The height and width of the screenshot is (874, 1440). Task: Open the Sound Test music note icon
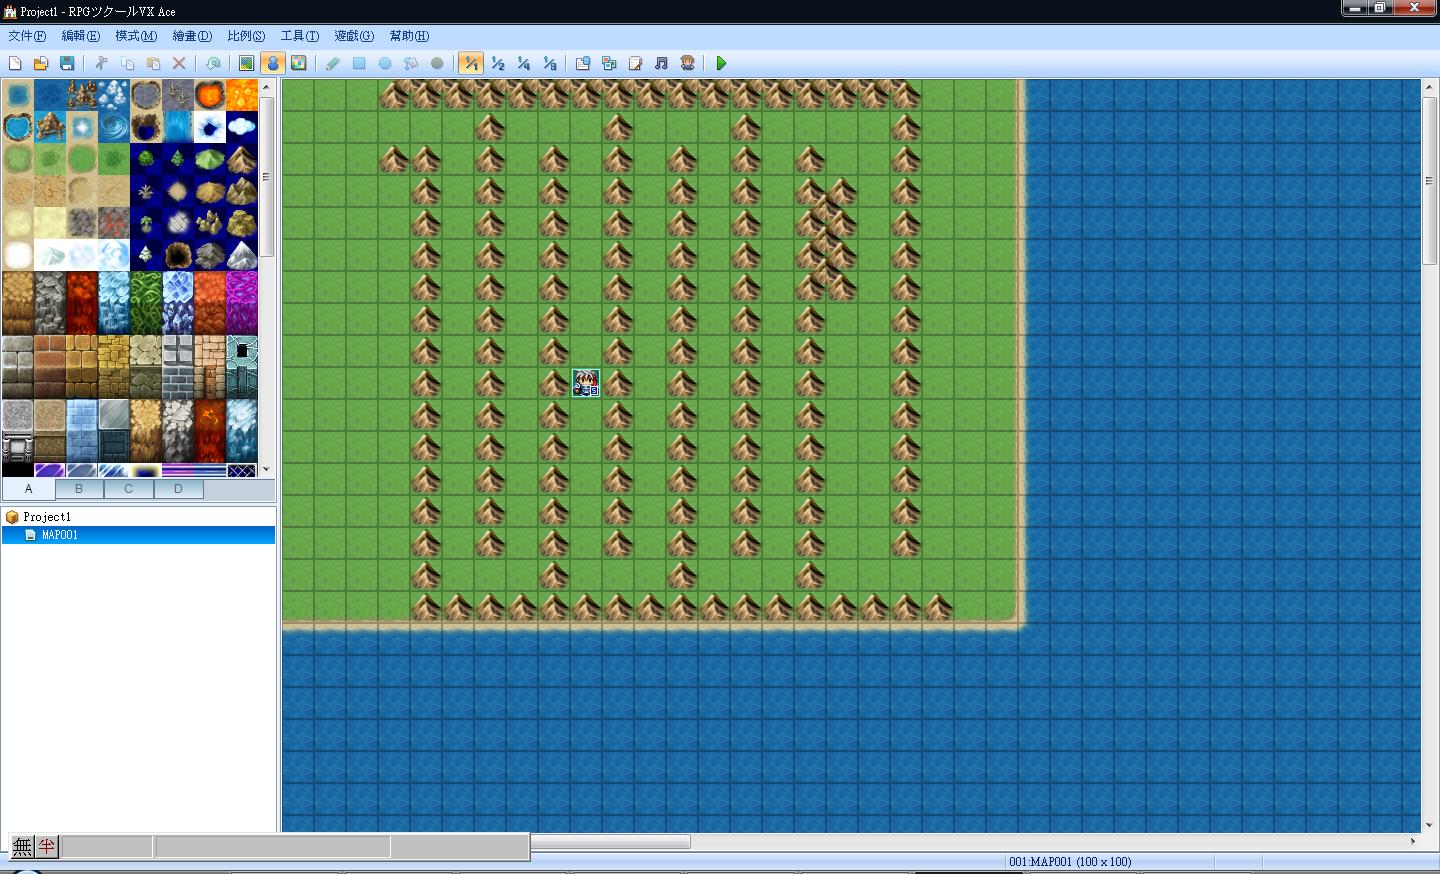point(661,63)
